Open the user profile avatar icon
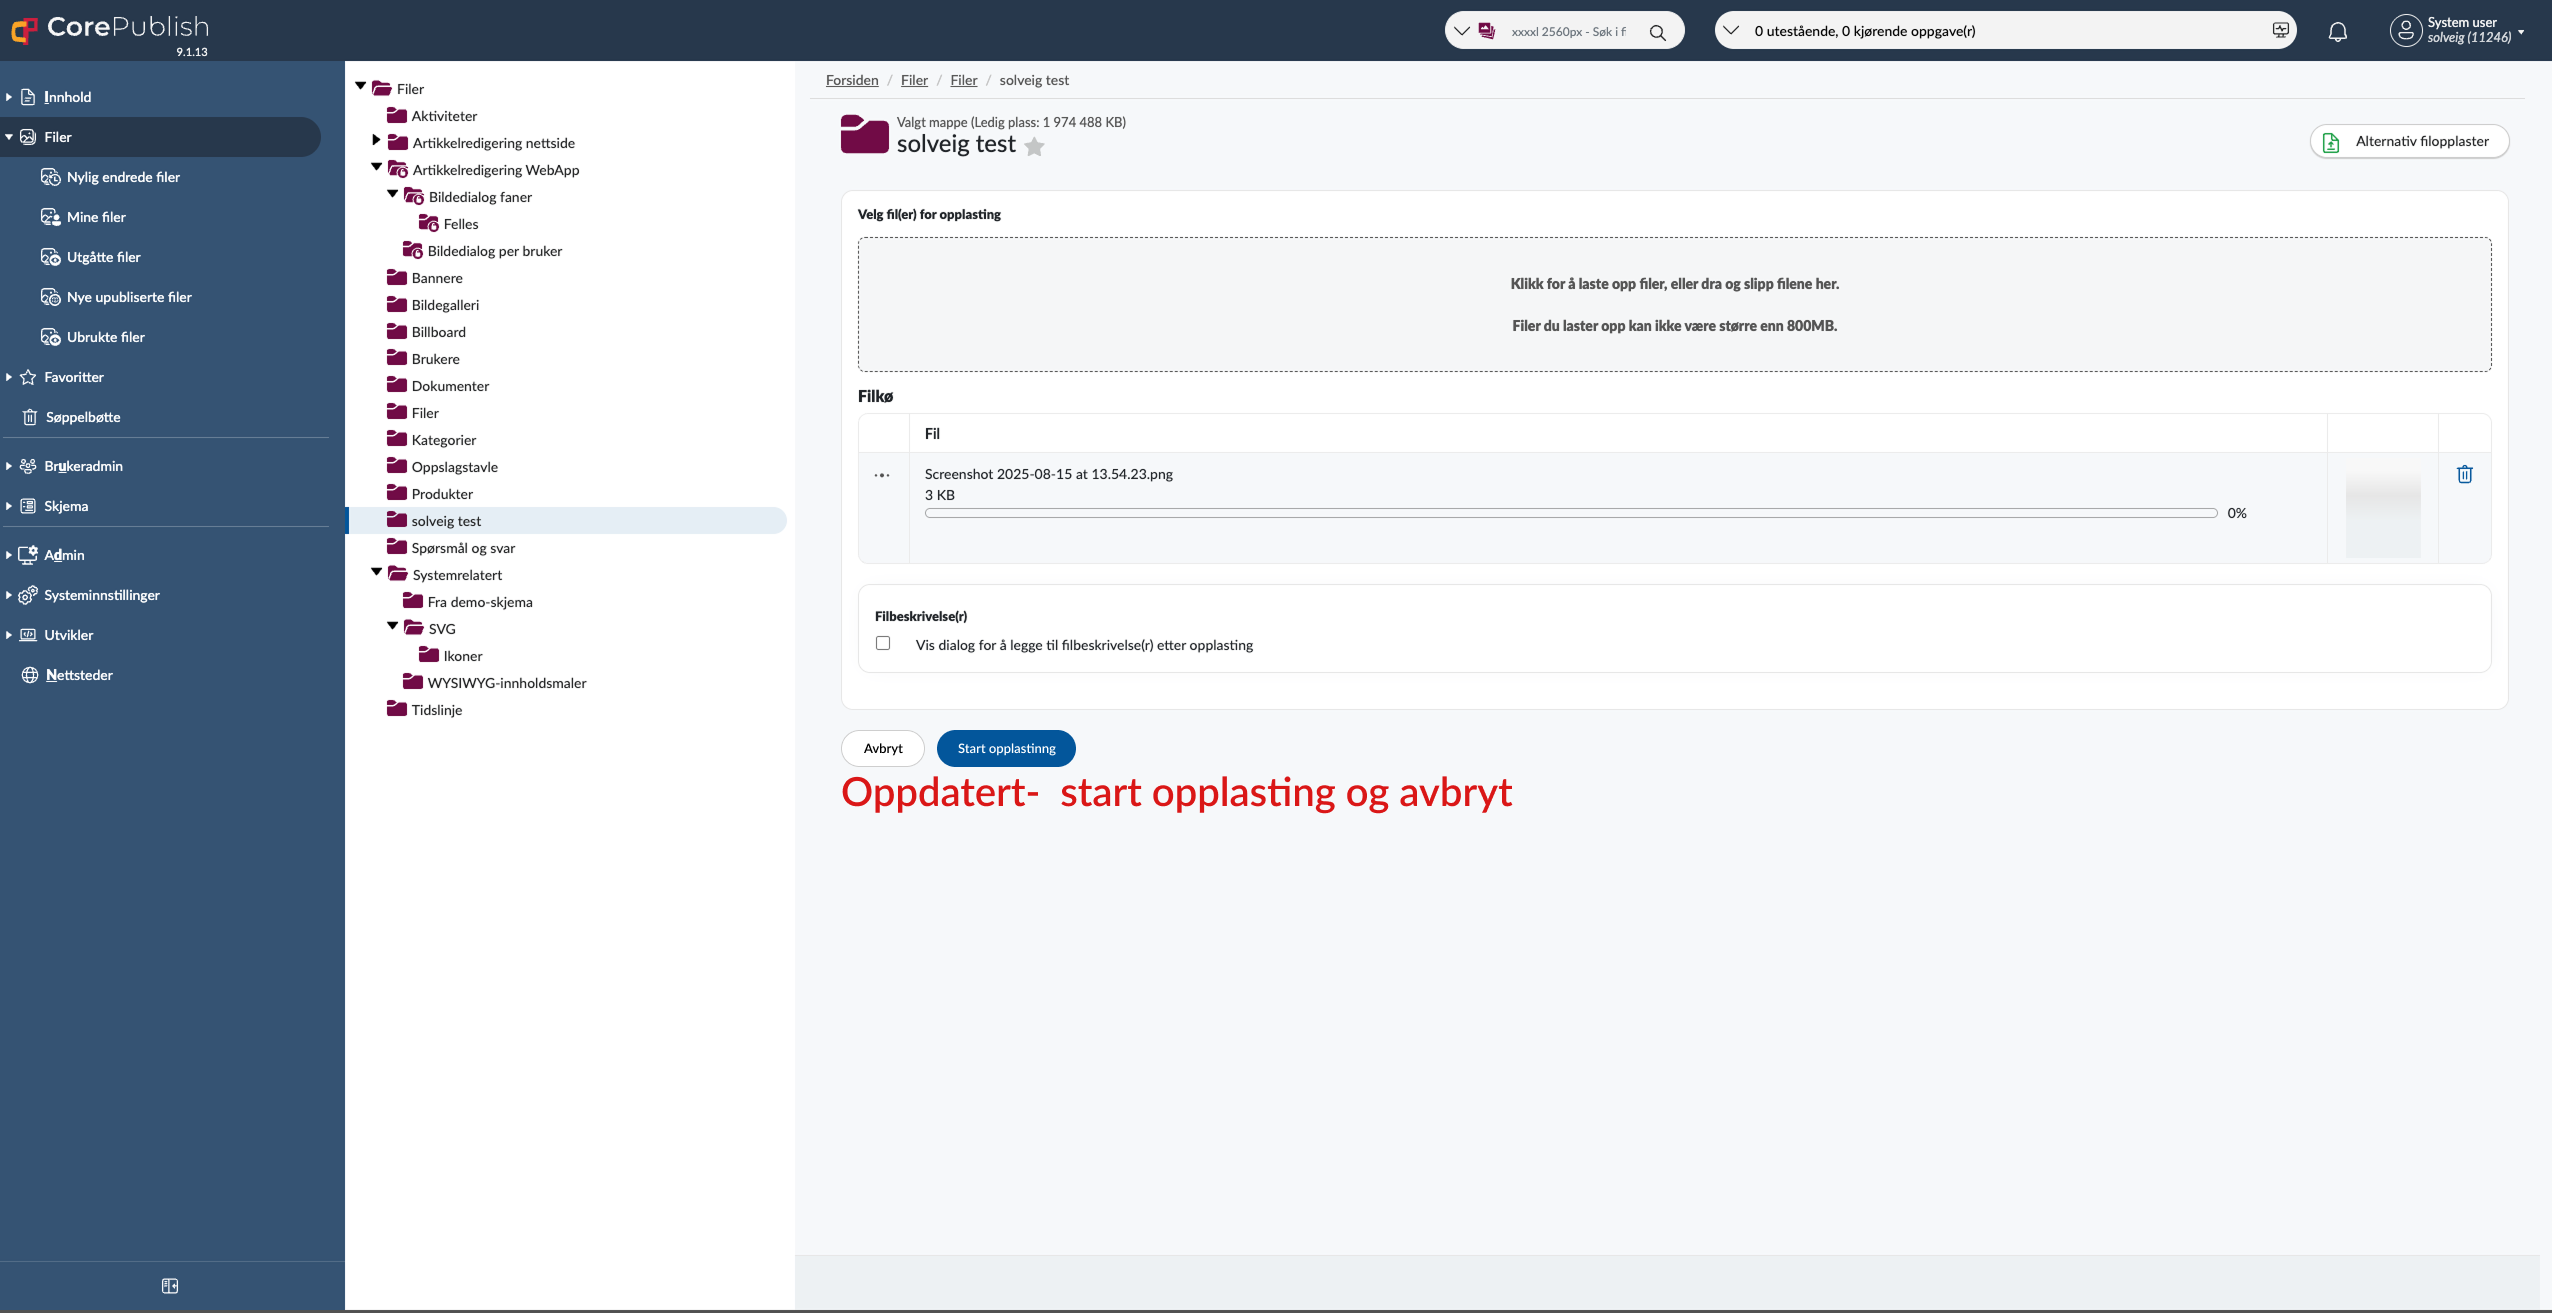This screenshot has width=2552, height=1313. click(x=2405, y=30)
